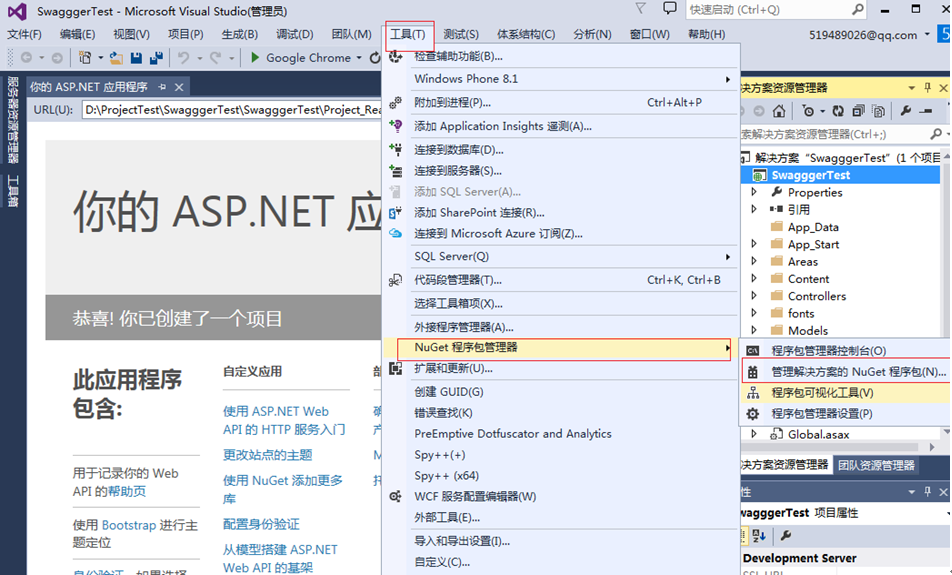The height and width of the screenshot is (575, 952).
Task: Pin the ASP.NET document tab
Action: tap(162, 87)
